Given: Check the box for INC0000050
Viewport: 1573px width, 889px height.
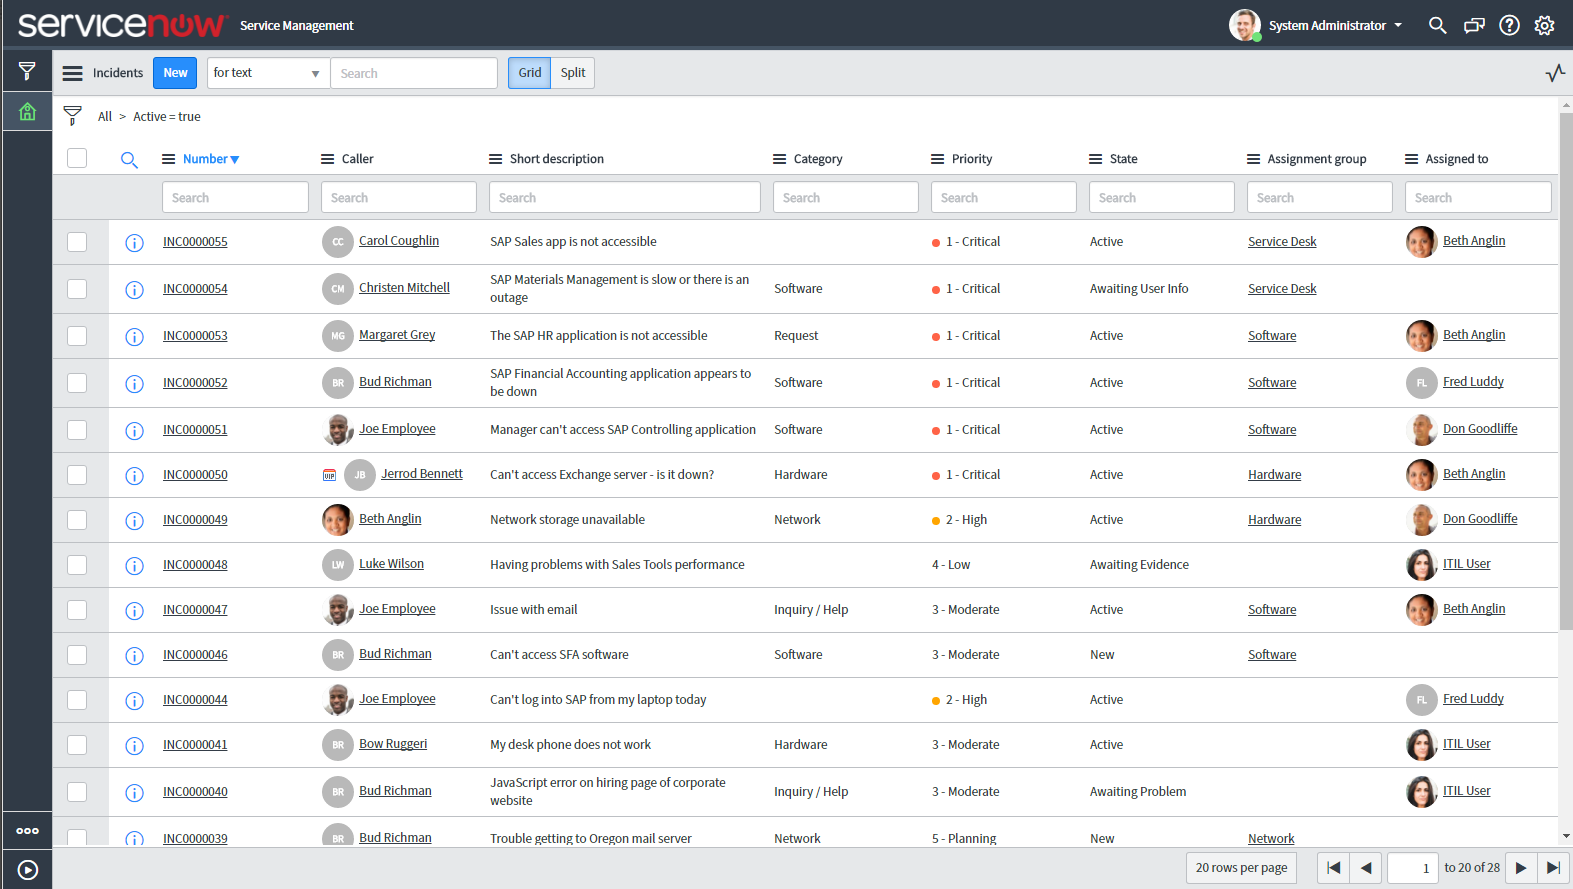Looking at the screenshot, I should [77, 475].
